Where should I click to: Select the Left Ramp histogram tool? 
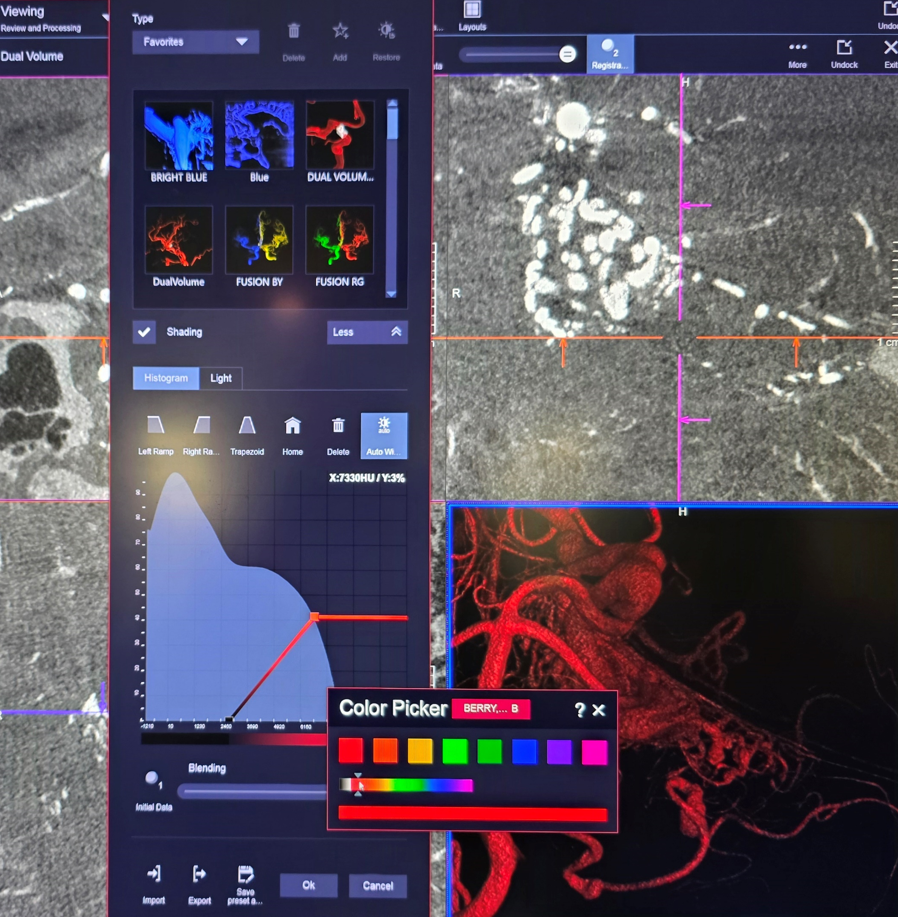coord(156,428)
